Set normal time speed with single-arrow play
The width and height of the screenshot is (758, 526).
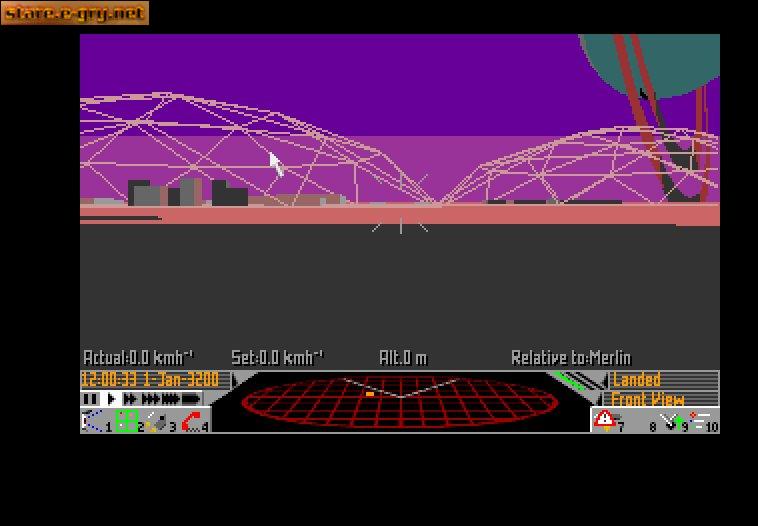coord(111,399)
